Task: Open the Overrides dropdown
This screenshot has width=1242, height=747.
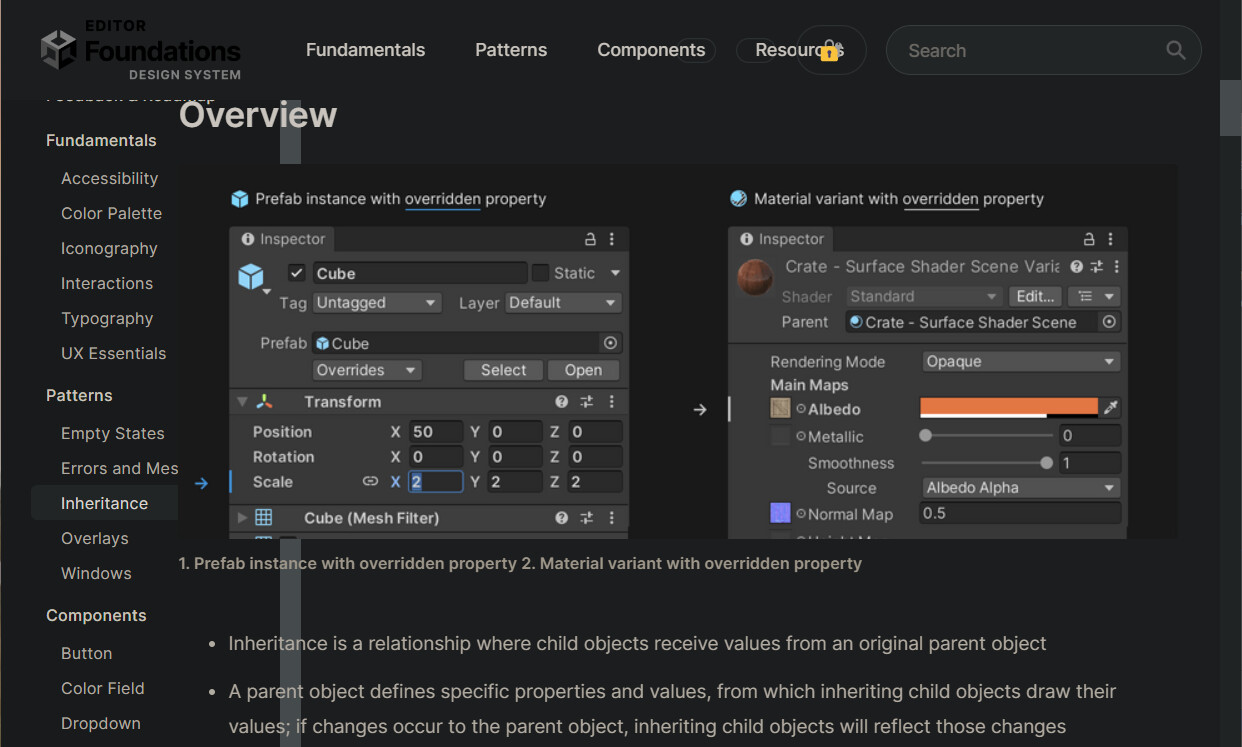Action: pyautogui.click(x=366, y=369)
